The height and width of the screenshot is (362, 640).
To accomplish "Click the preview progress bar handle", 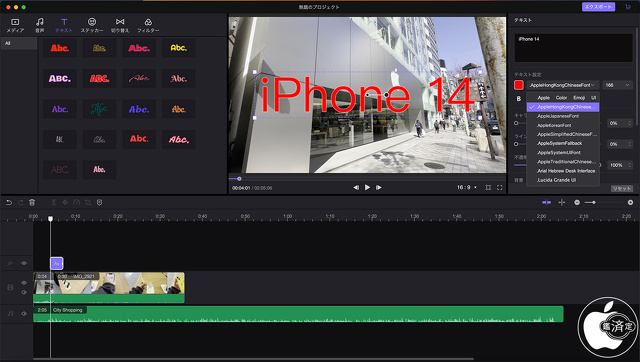I will tap(239, 178).
